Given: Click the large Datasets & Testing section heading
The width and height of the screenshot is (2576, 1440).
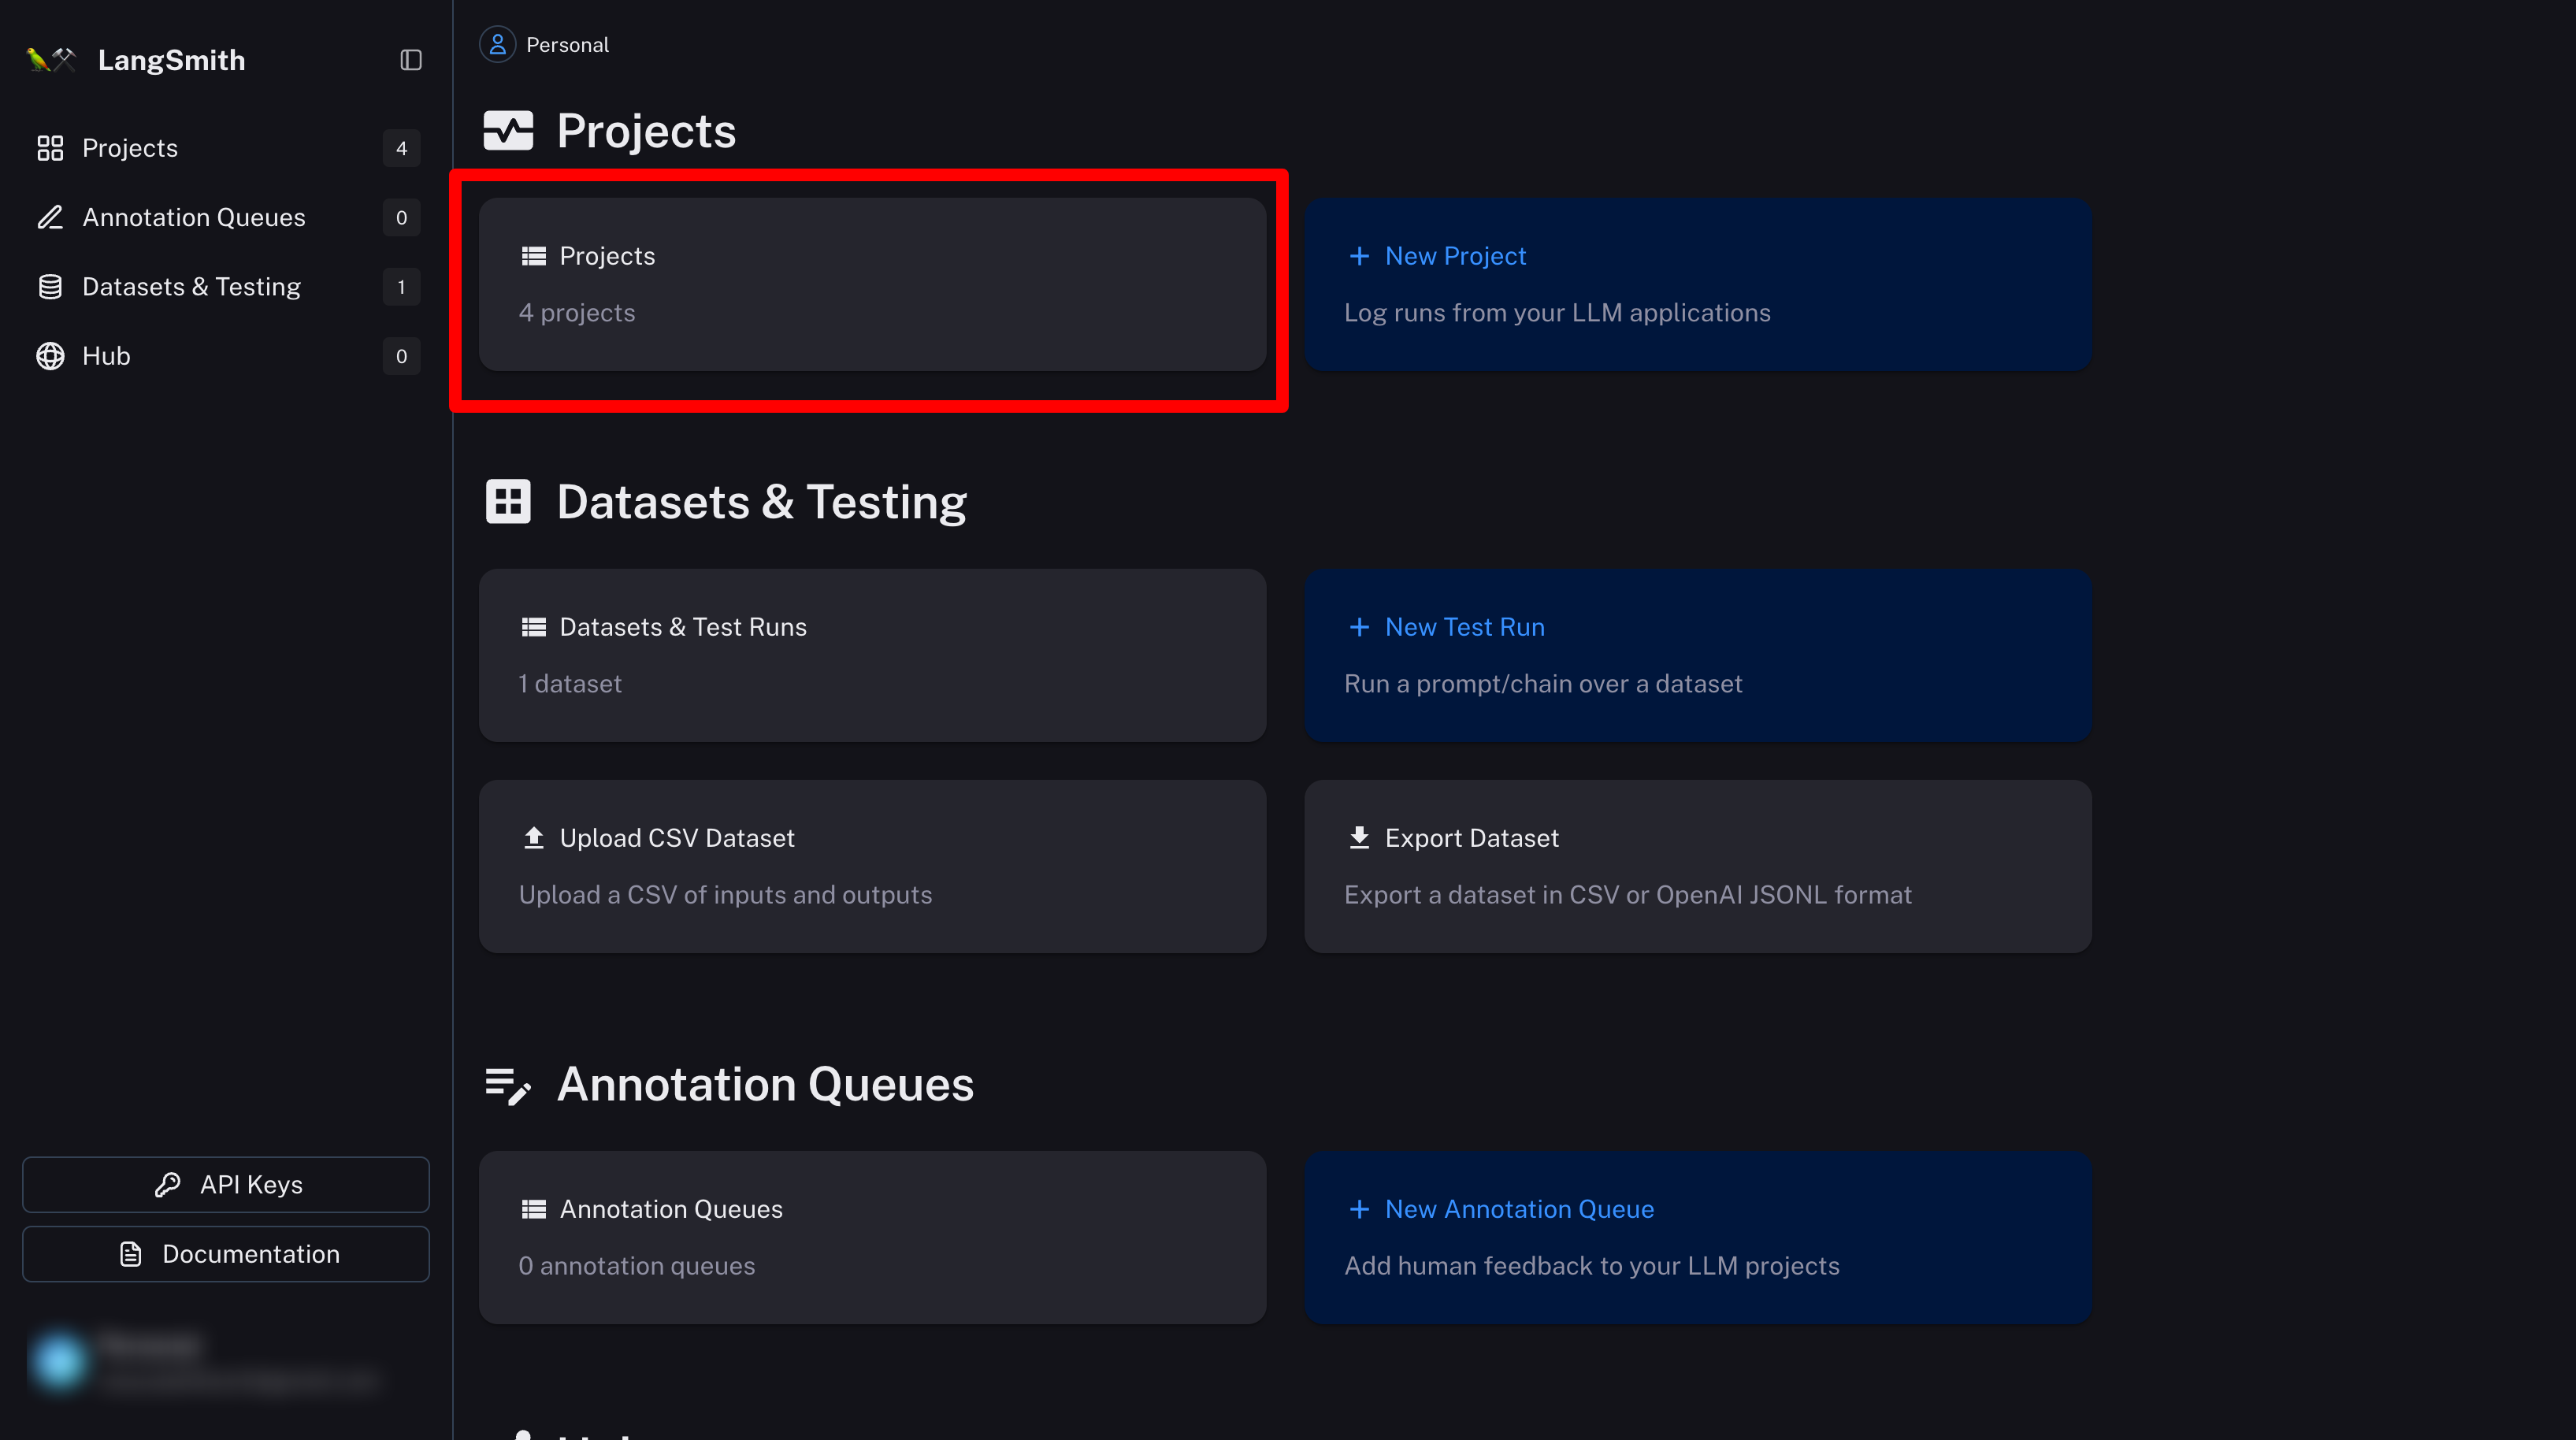Looking at the screenshot, I should [x=762, y=502].
